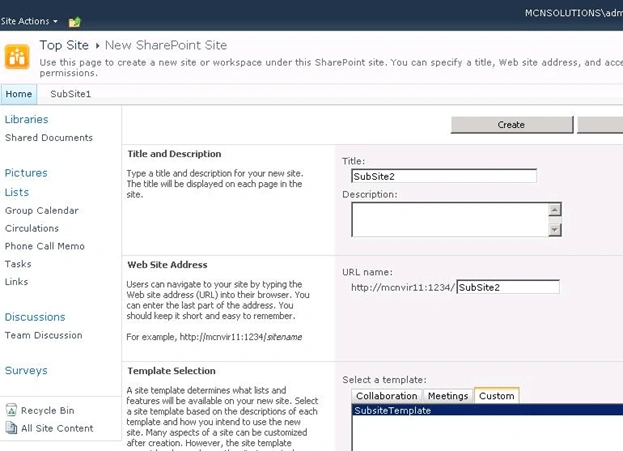Switch to the Custom template tab
This screenshot has height=451, width=623.
coord(497,396)
